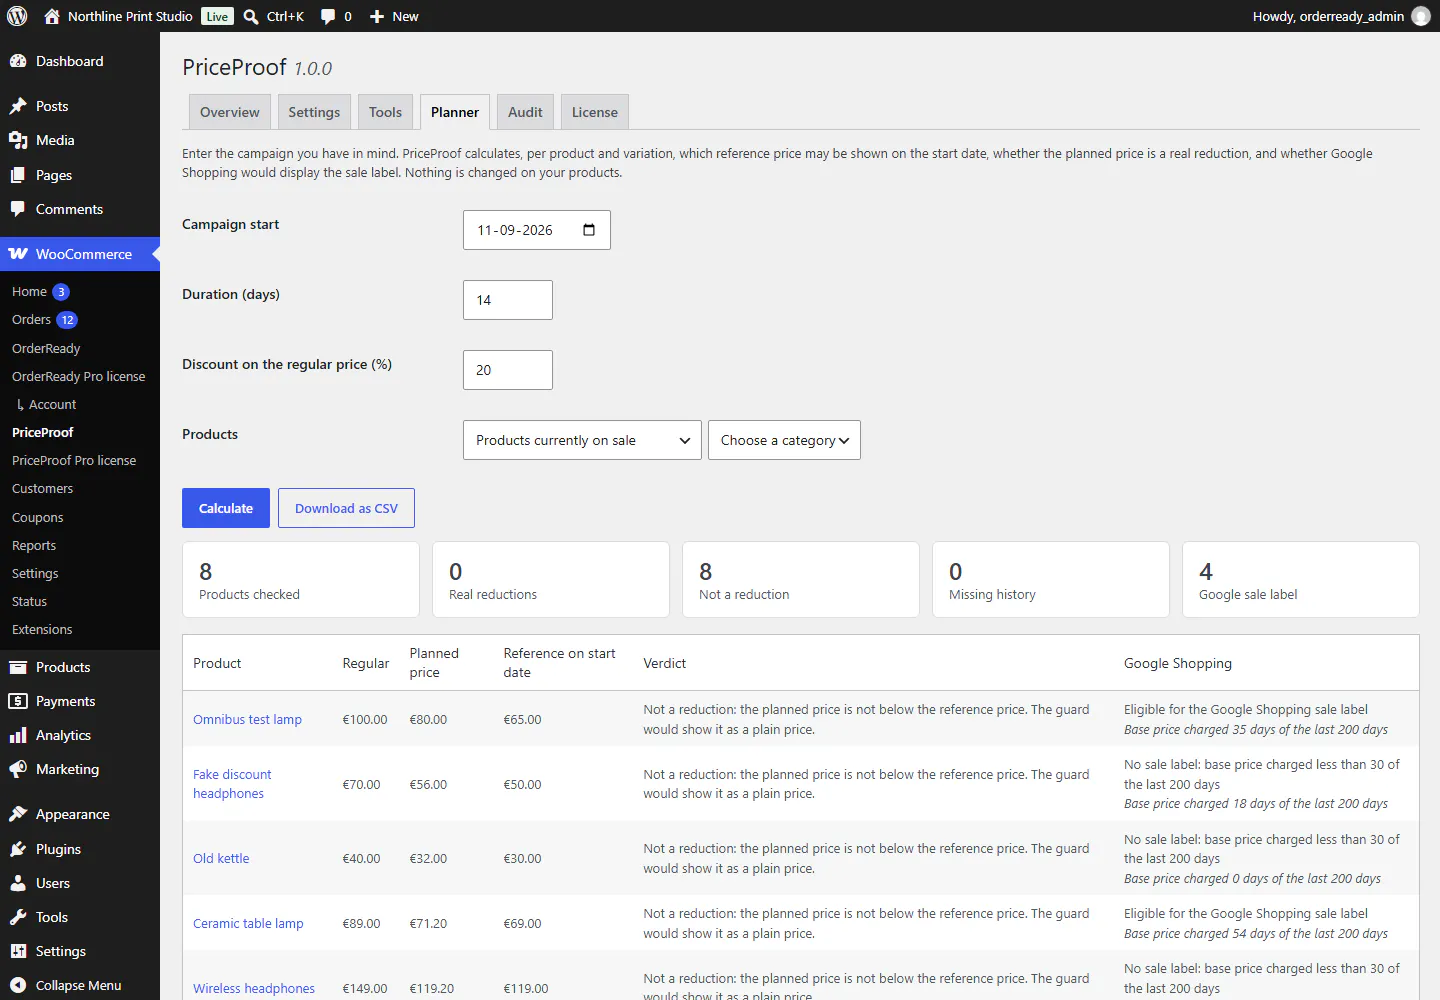Screen dimensions: 1440x1000
Task: Click the Products checked summary card
Action: [x=301, y=580]
